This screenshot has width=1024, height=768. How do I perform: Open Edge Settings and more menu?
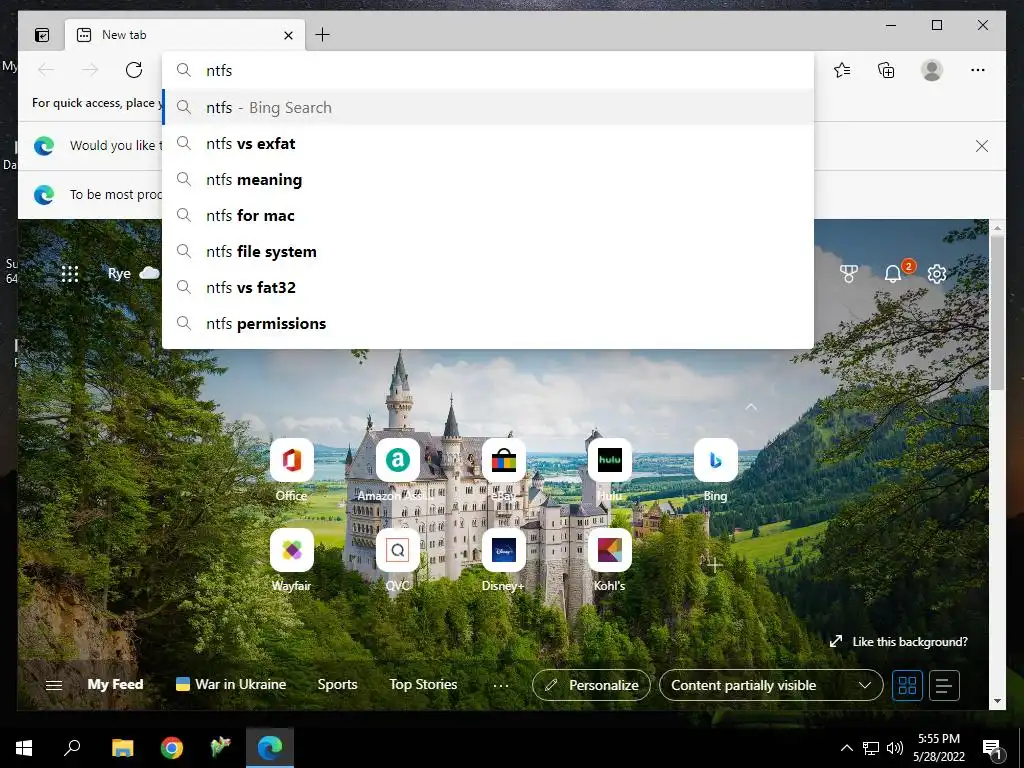[978, 70]
